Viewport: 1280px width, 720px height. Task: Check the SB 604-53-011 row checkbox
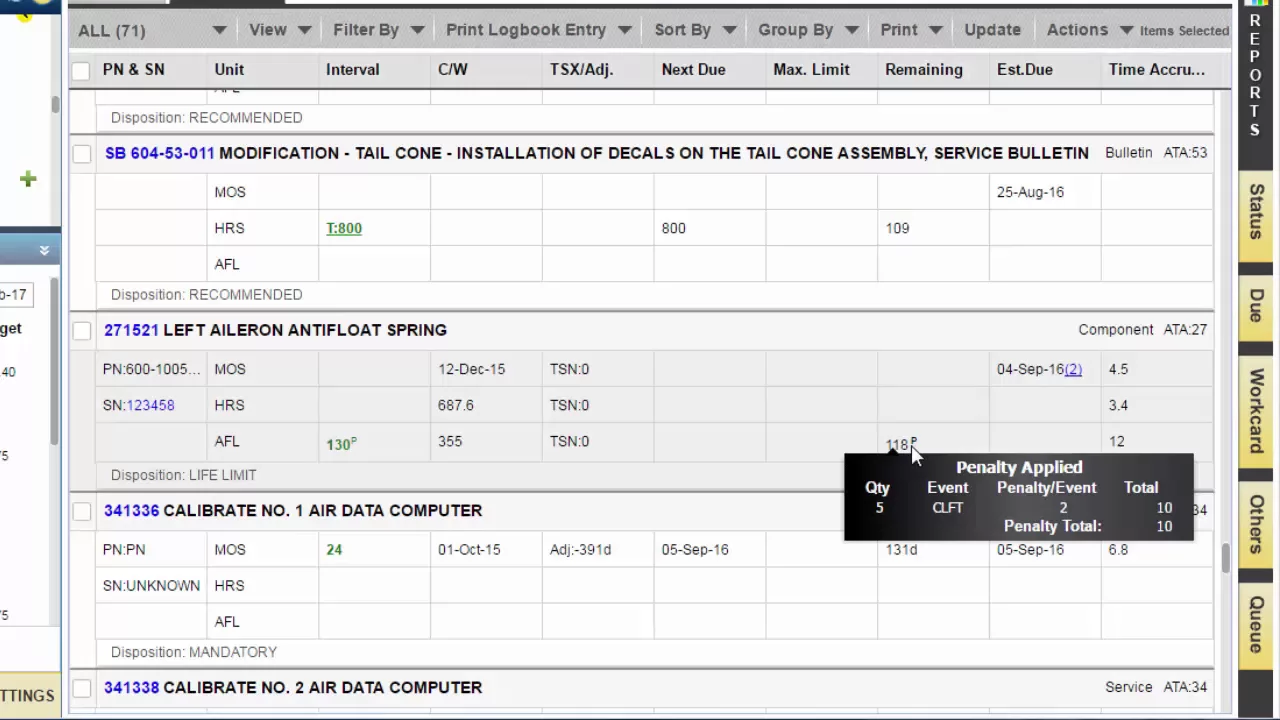pos(82,153)
